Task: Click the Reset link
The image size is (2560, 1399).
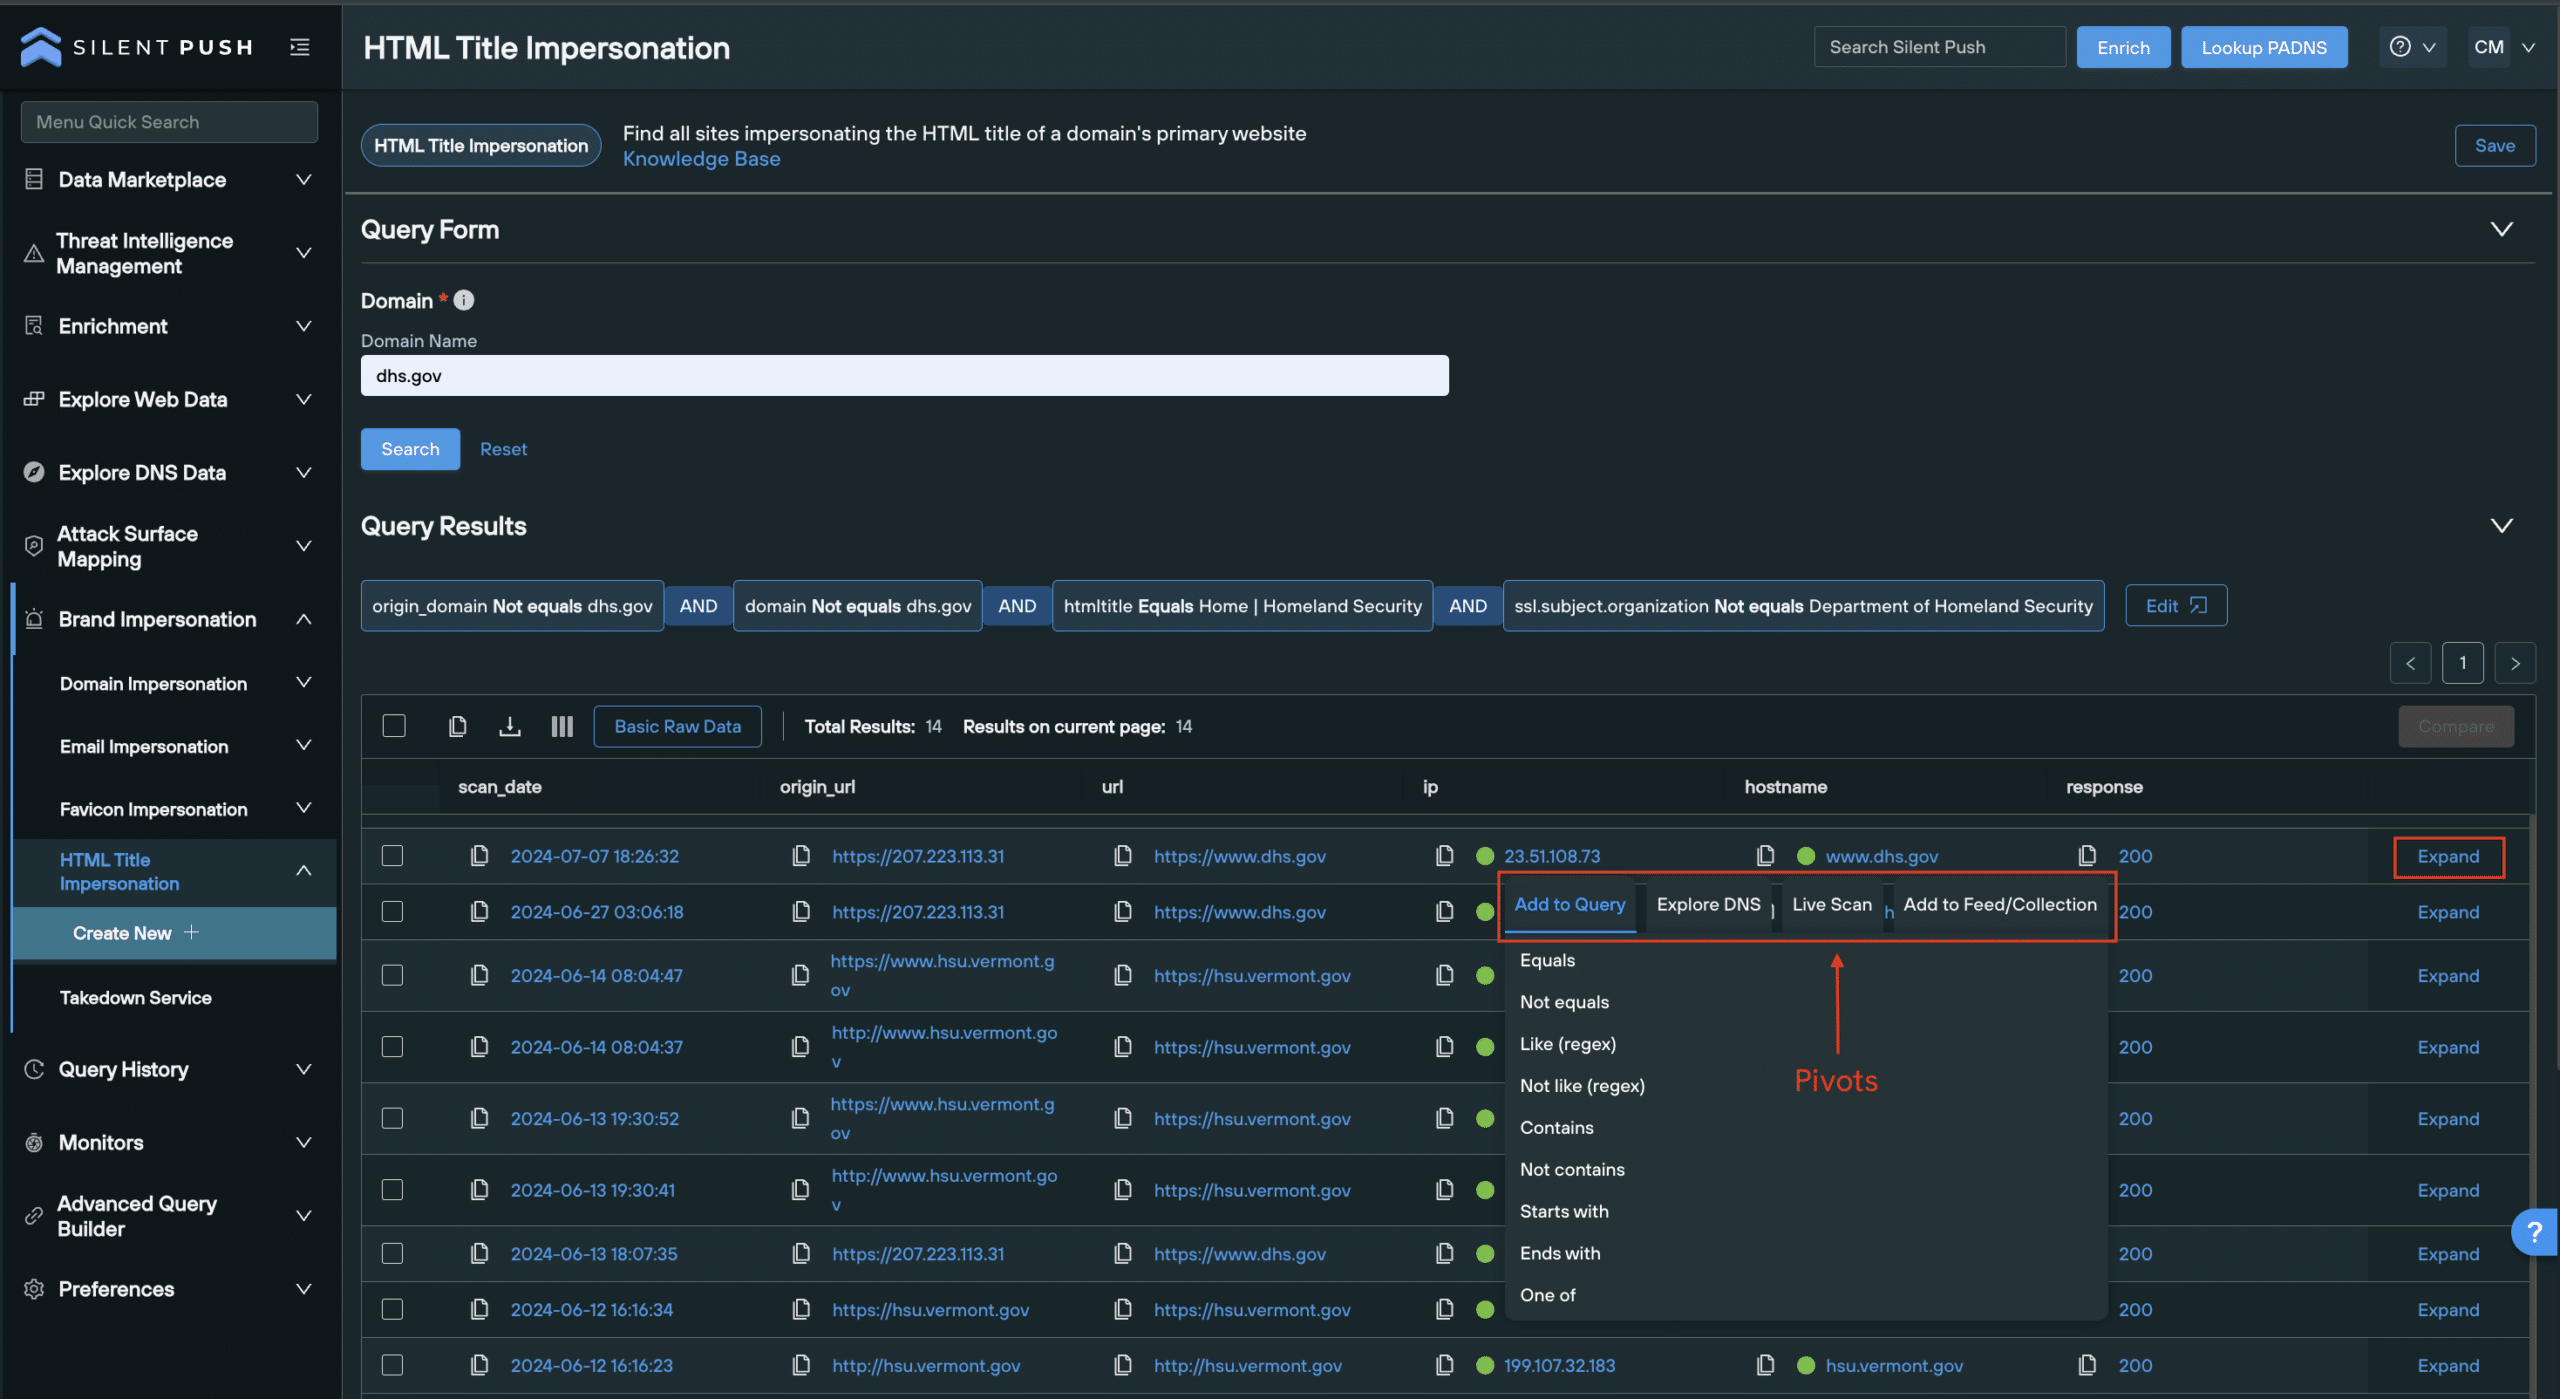Action: [503, 449]
